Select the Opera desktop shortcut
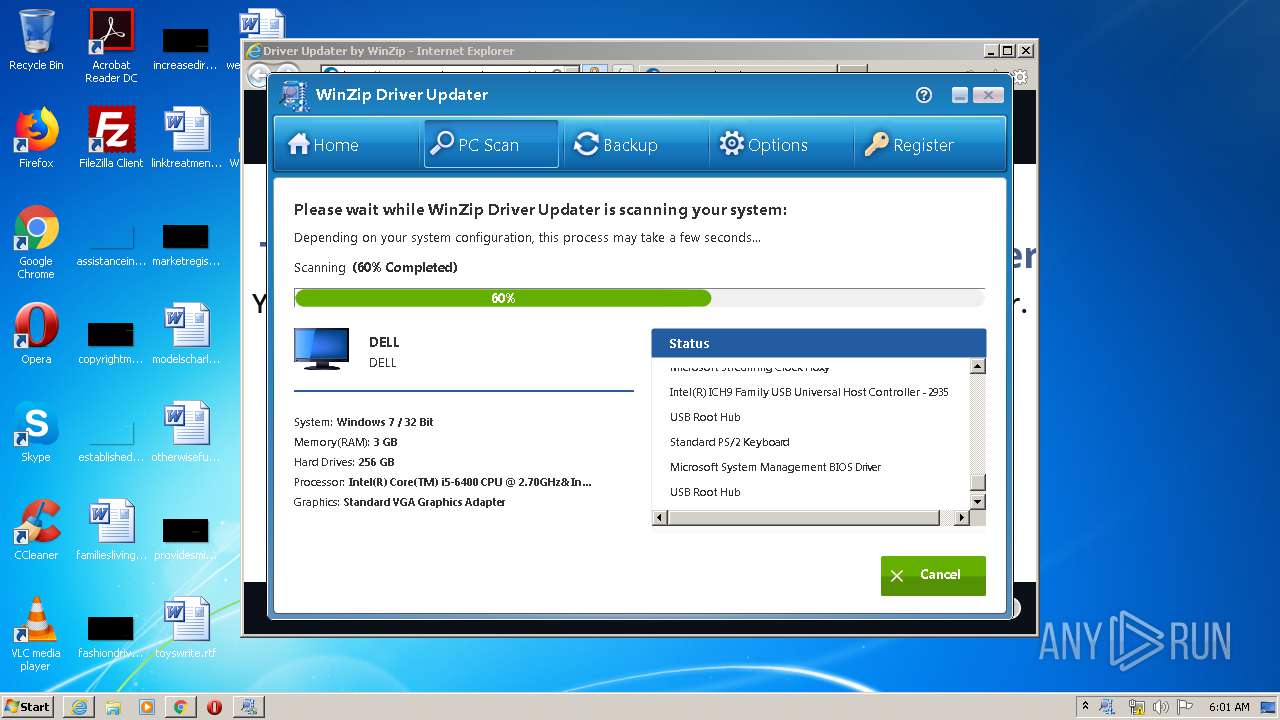 [x=36, y=334]
